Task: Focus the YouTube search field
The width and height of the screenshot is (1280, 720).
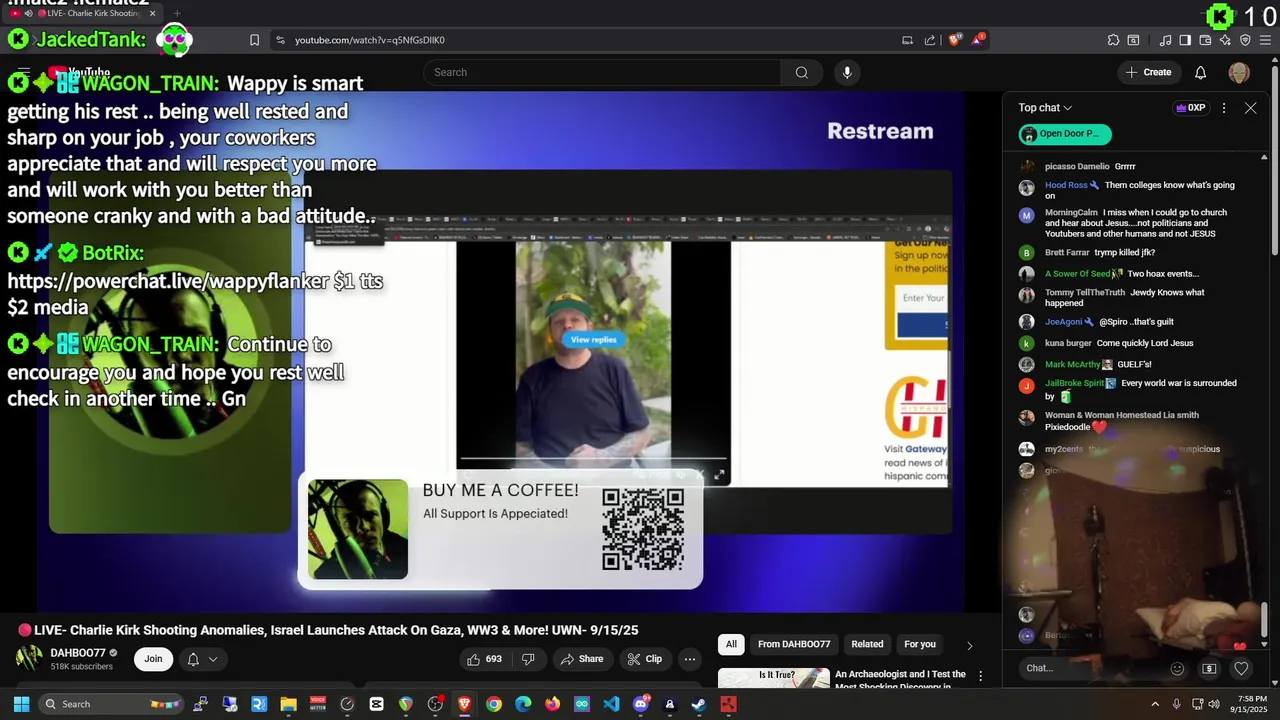Action: [602, 72]
